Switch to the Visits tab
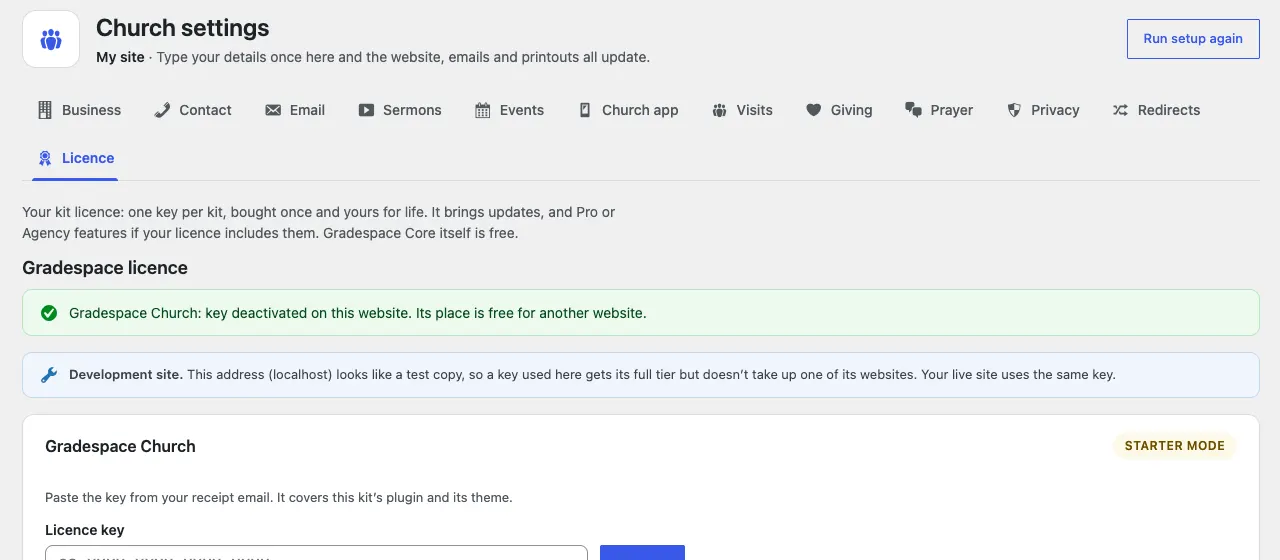 pyautogui.click(x=742, y=110)
